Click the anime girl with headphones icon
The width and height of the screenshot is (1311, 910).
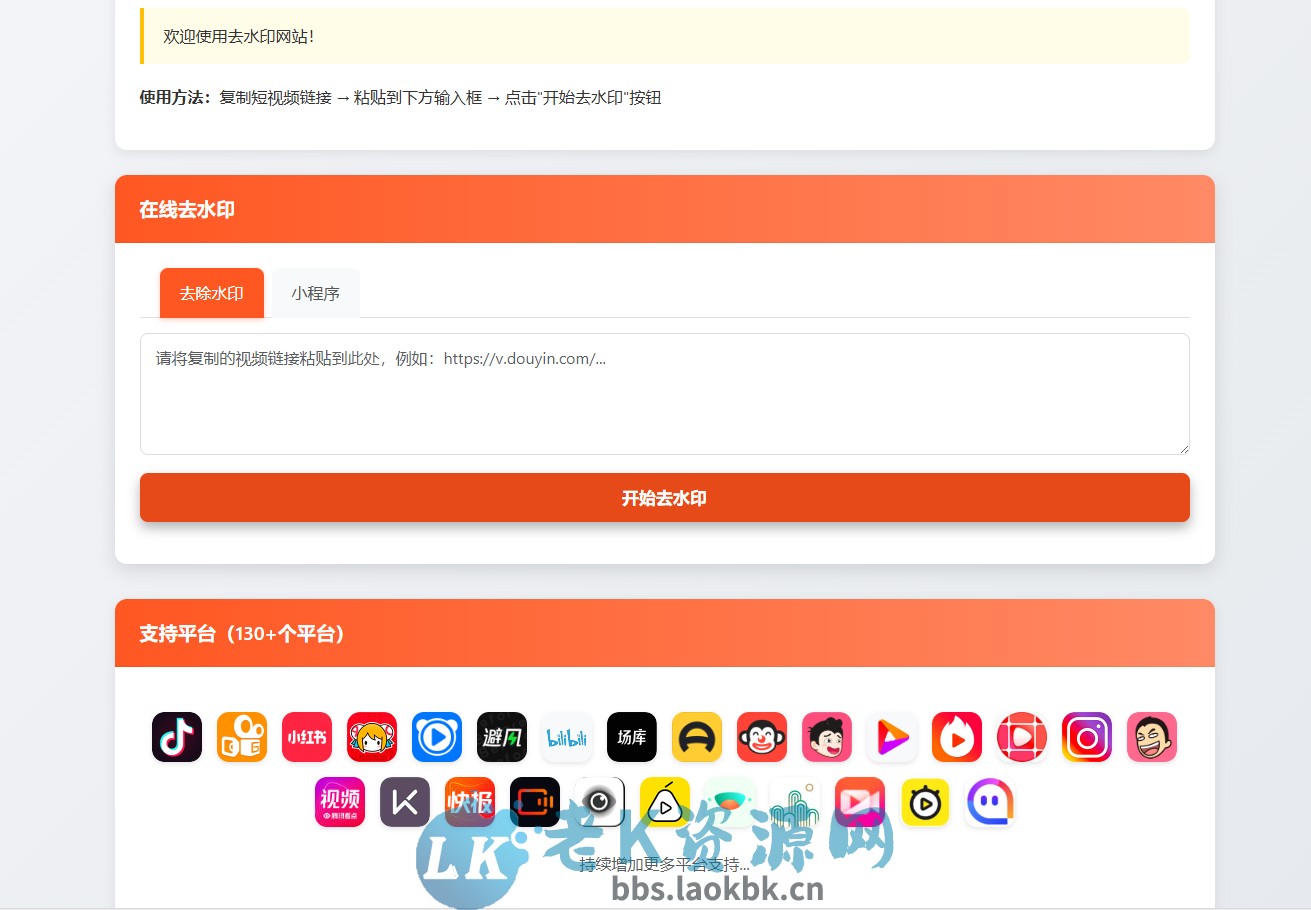tap(372, 737)
